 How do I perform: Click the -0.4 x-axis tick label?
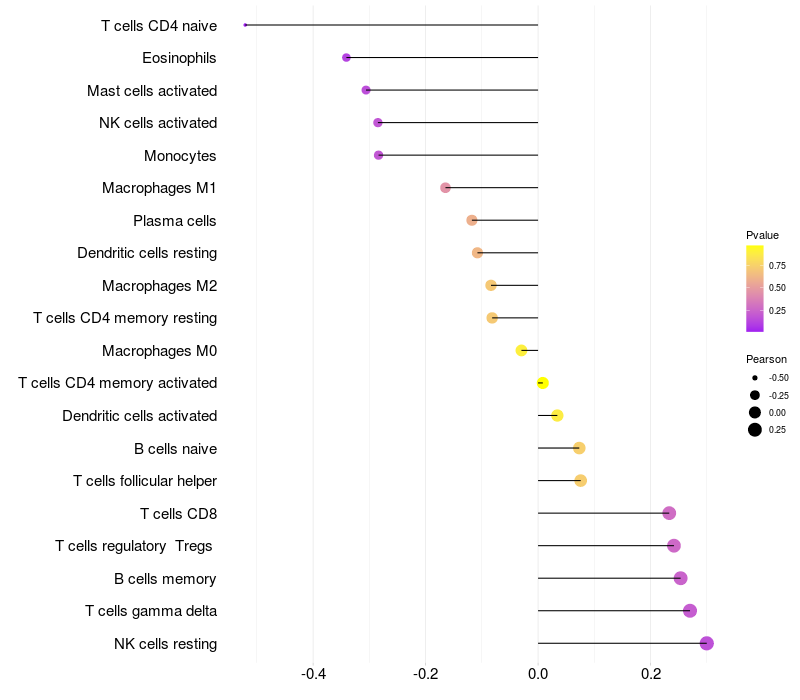313,674
